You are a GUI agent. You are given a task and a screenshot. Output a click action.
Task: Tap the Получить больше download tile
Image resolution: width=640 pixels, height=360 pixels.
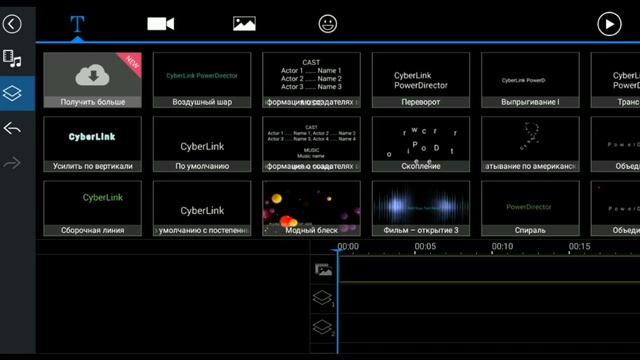pyautogui.click(x=93, y=80)
